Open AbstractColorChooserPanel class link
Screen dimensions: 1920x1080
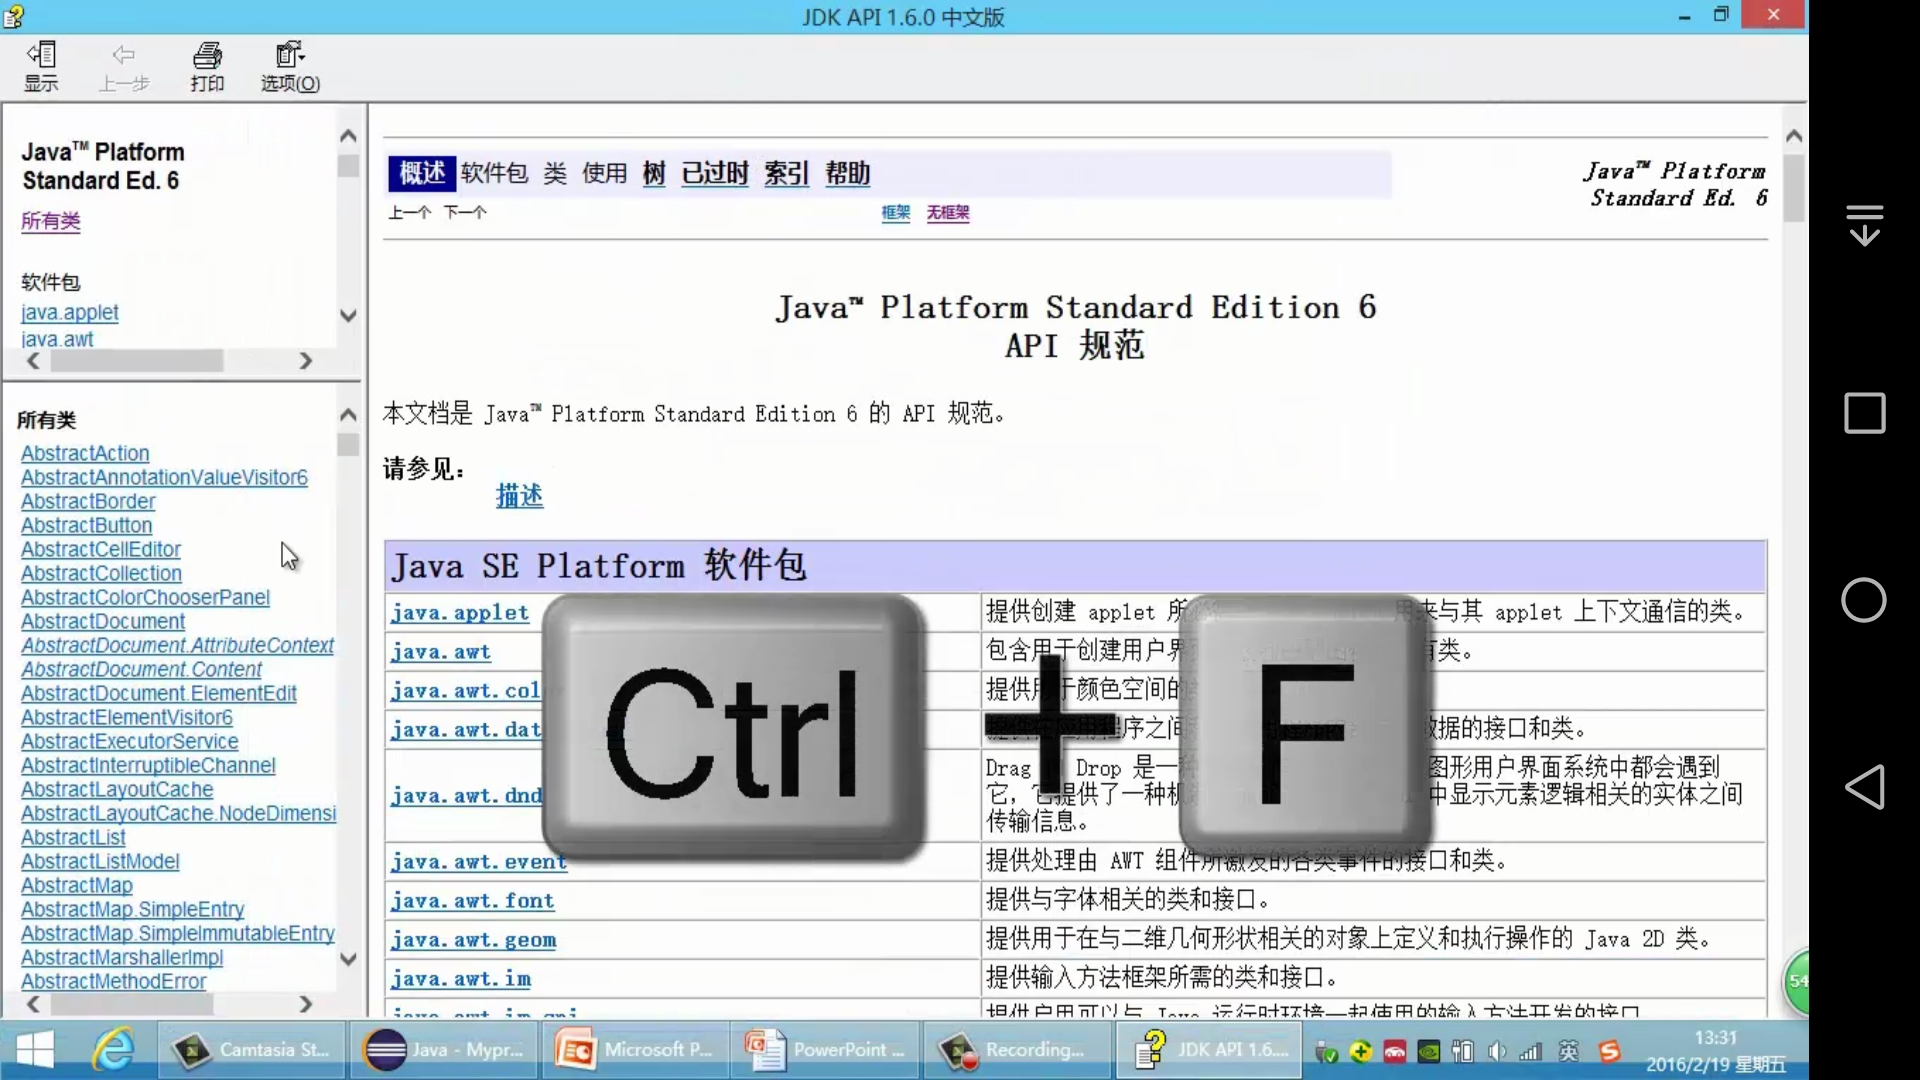145,598
